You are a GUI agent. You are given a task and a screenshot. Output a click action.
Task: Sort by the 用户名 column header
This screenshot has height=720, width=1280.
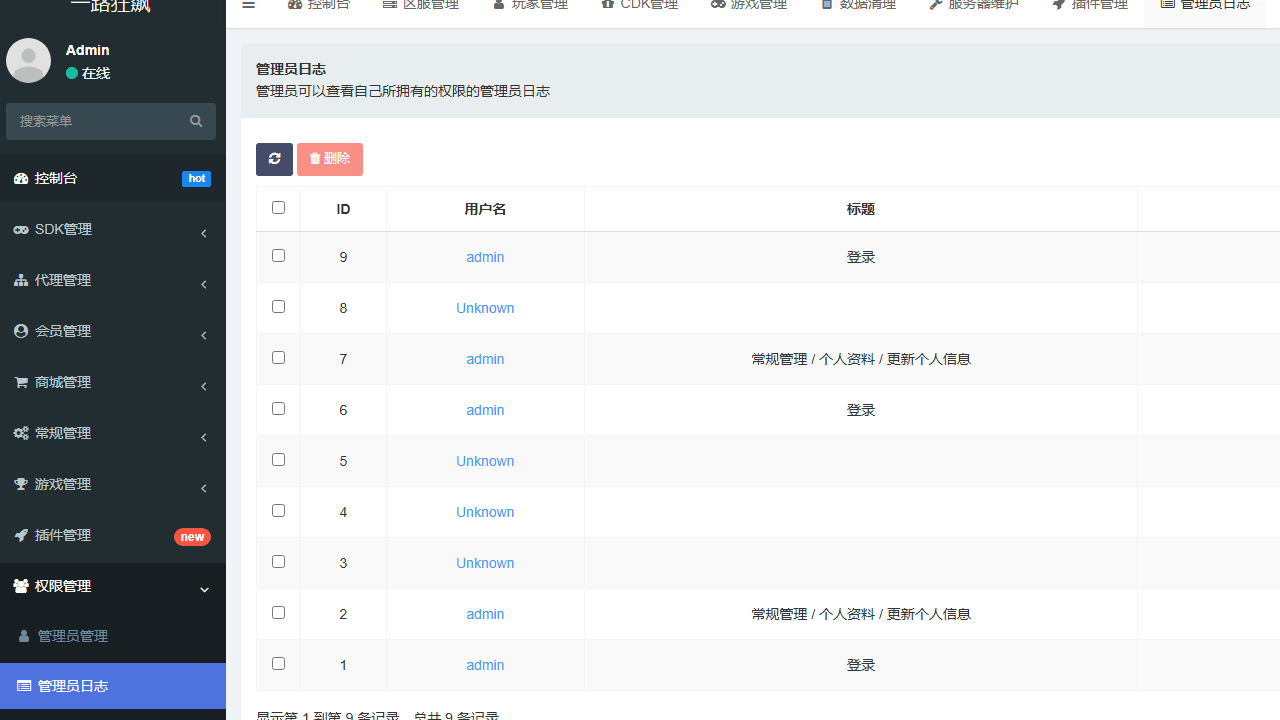[x=485, y=209]
